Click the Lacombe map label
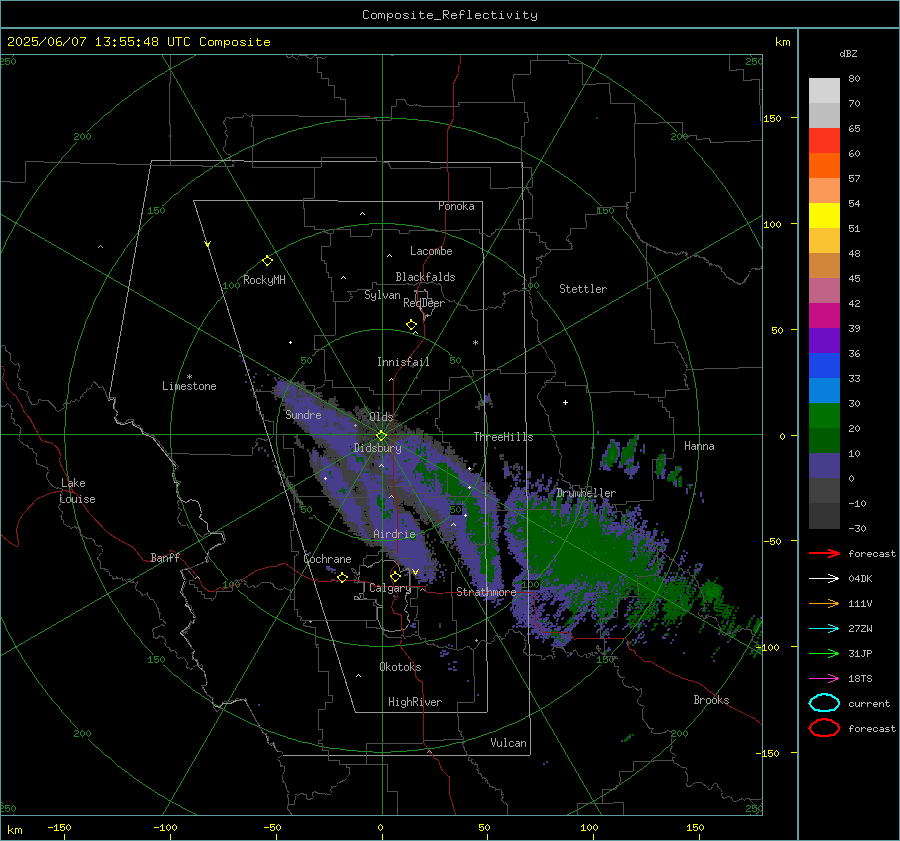900x841 pixels. click(x=431, y=251)
